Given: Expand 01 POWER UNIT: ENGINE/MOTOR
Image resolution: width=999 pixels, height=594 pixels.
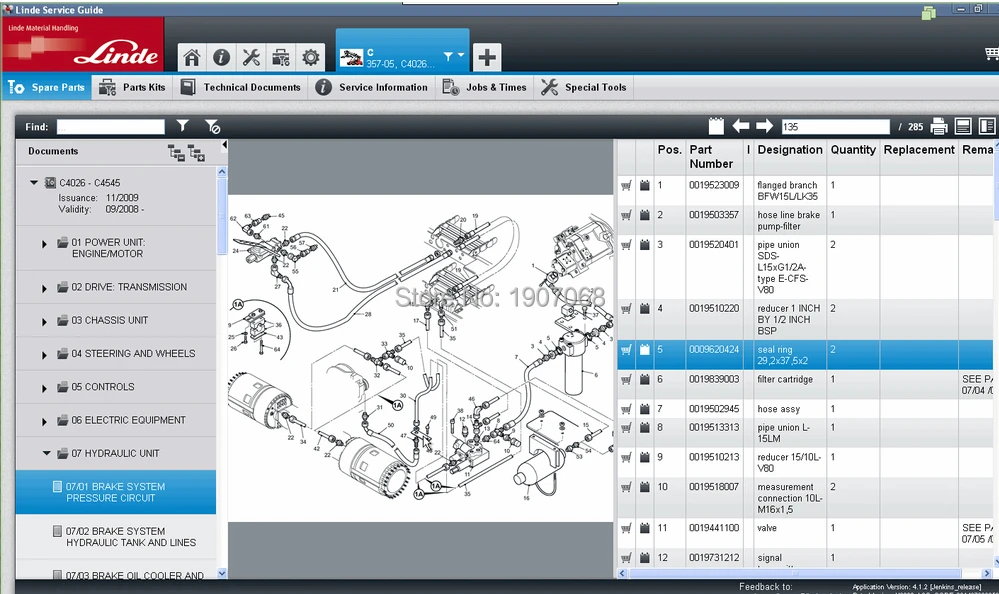Looking at the screenshot, I should pyautogui.click(x=44, y=243).
